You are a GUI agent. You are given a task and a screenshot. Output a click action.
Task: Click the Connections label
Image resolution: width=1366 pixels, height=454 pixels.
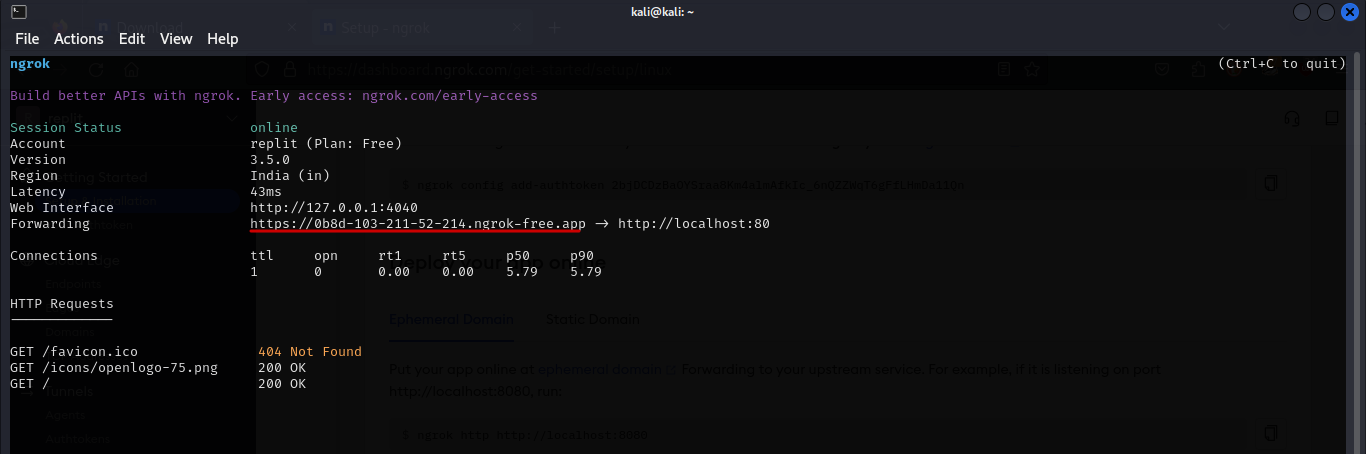(54, 256)
